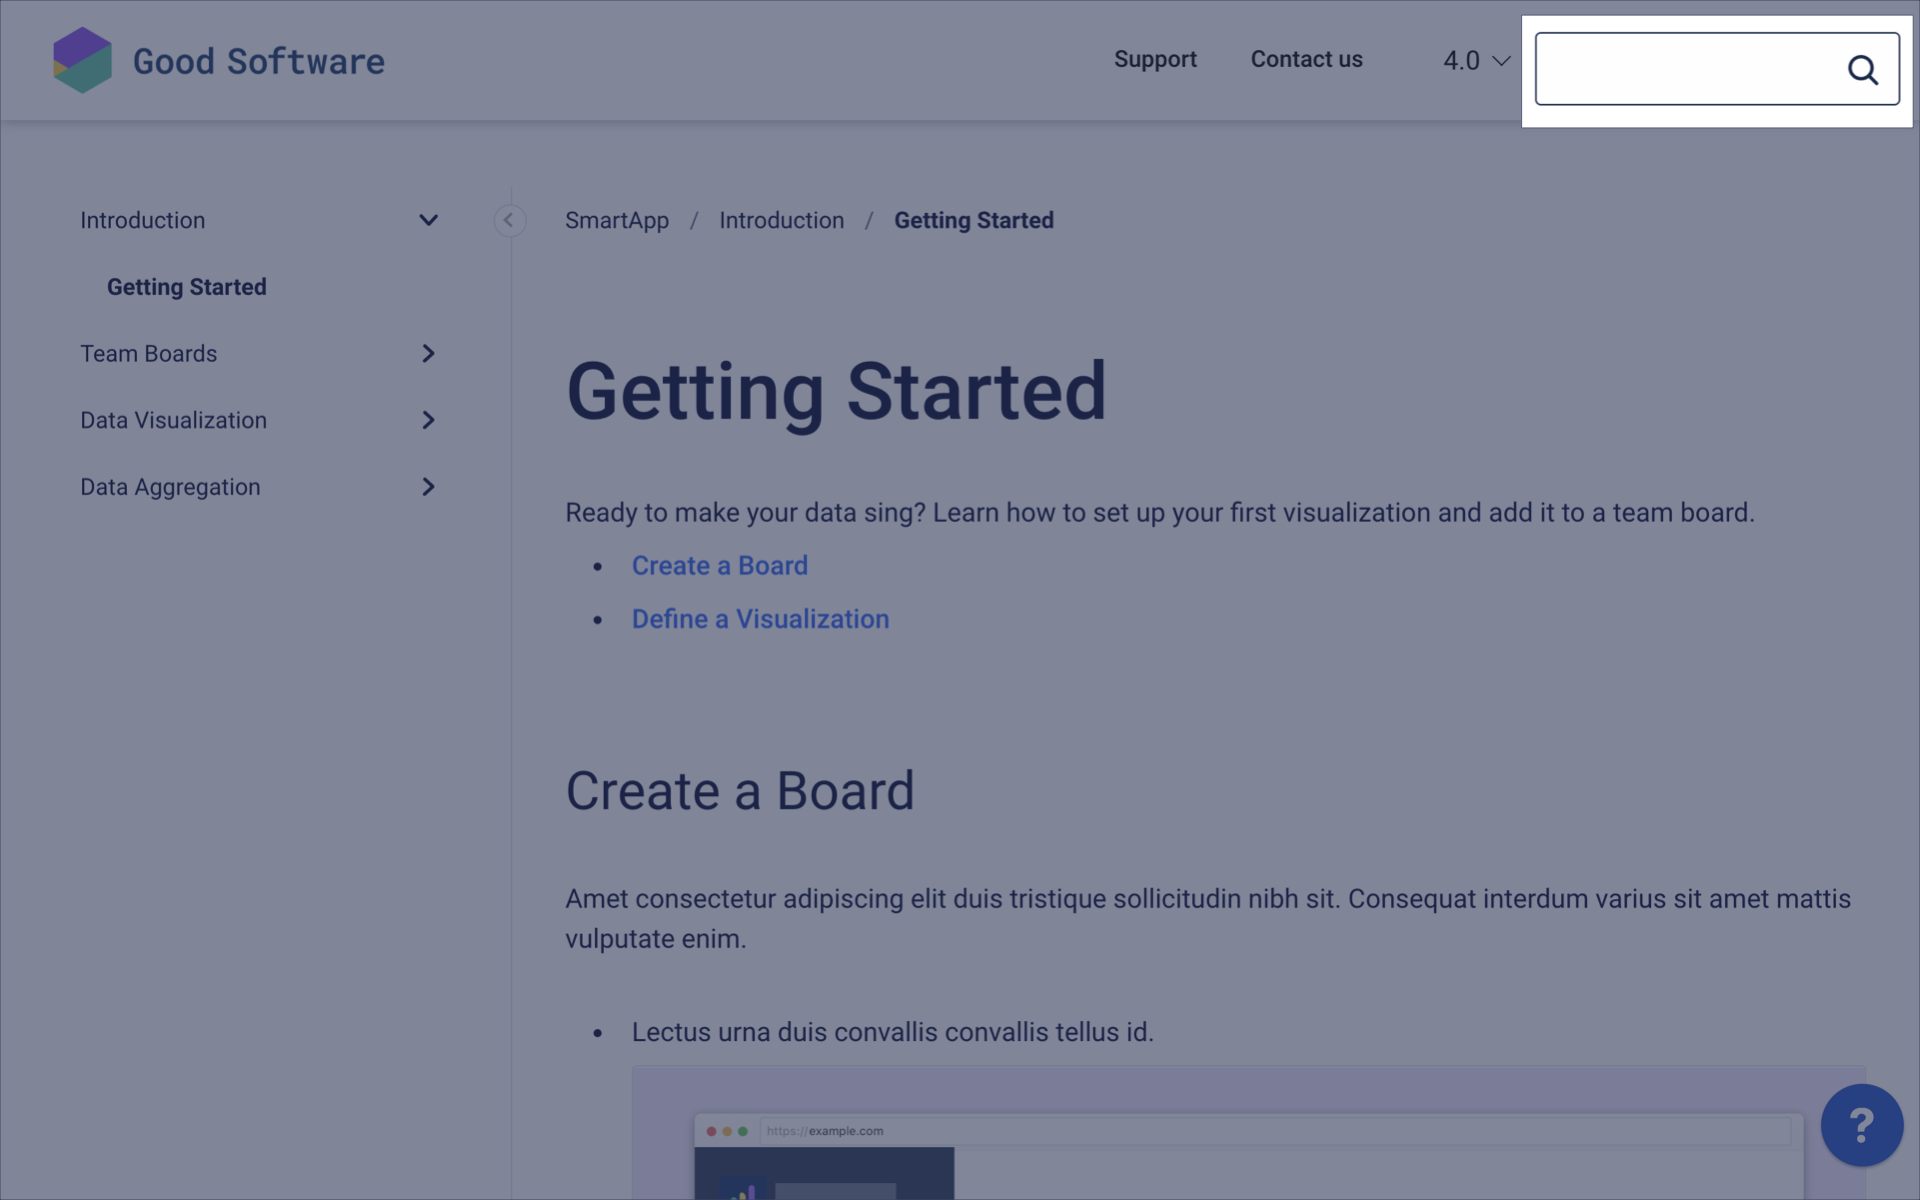This screenshot has width=1920, height=1200.
Task: Go to Introduction in the breadcrumb
Action: 781,220
